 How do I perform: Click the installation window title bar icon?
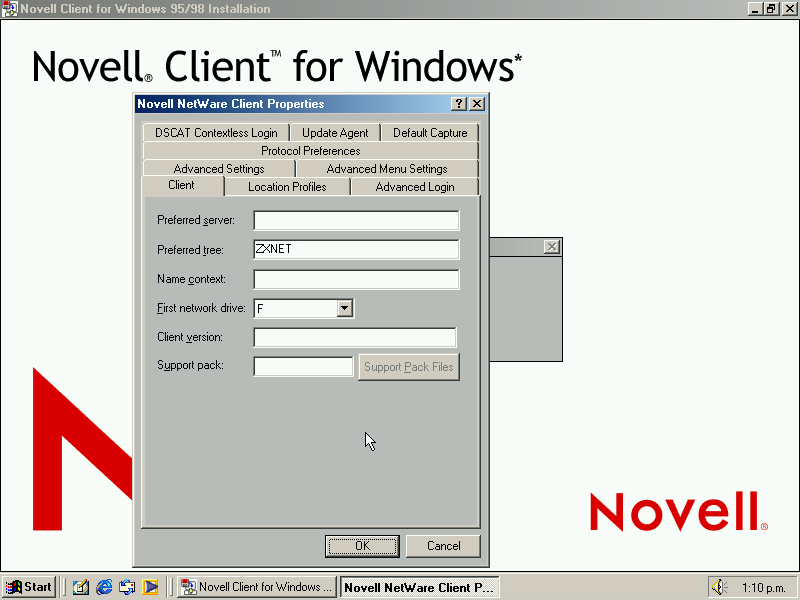pos(10,9)
